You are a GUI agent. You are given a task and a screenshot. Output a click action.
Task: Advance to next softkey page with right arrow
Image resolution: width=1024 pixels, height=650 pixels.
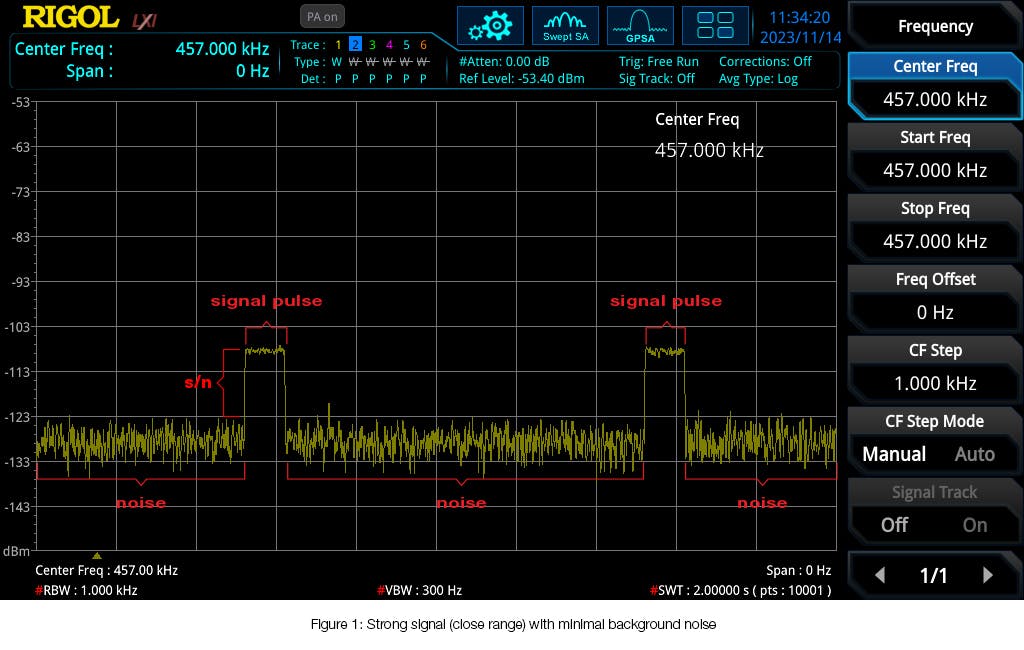[x=990, y=575]
